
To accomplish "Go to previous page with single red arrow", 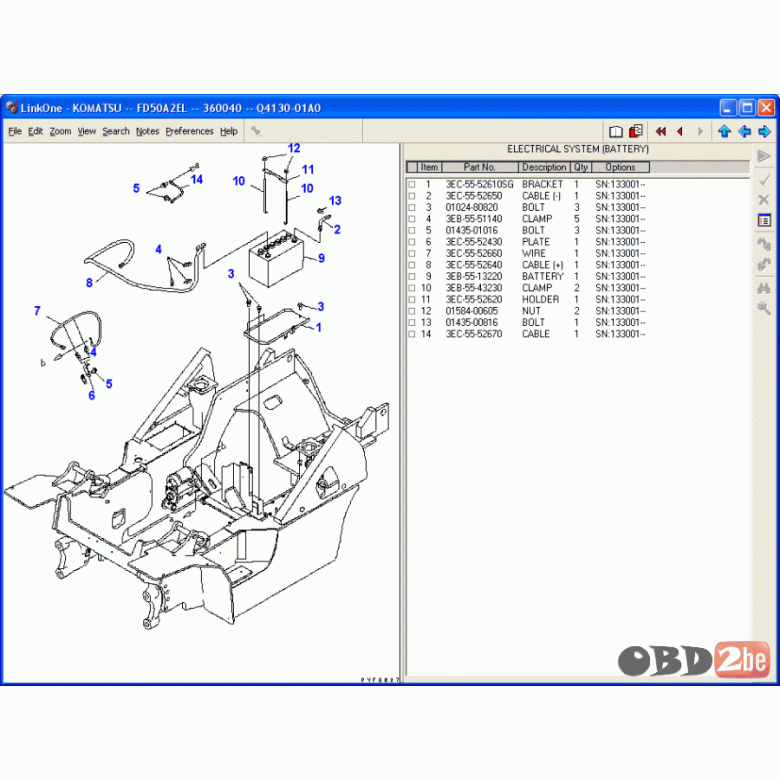I will point(680,131).
